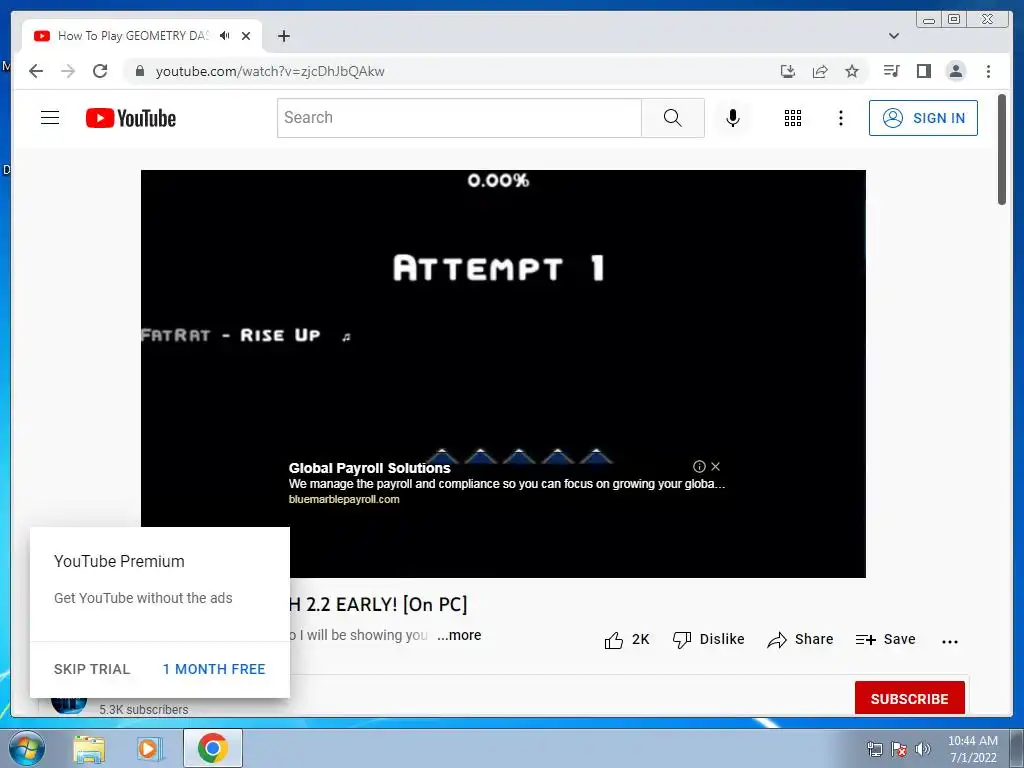The height and width of the screenshot is (768, 1024).
Task: Choose 1 MONTH FREE offer
Action: pyautogui.click(x=214, y=669)
